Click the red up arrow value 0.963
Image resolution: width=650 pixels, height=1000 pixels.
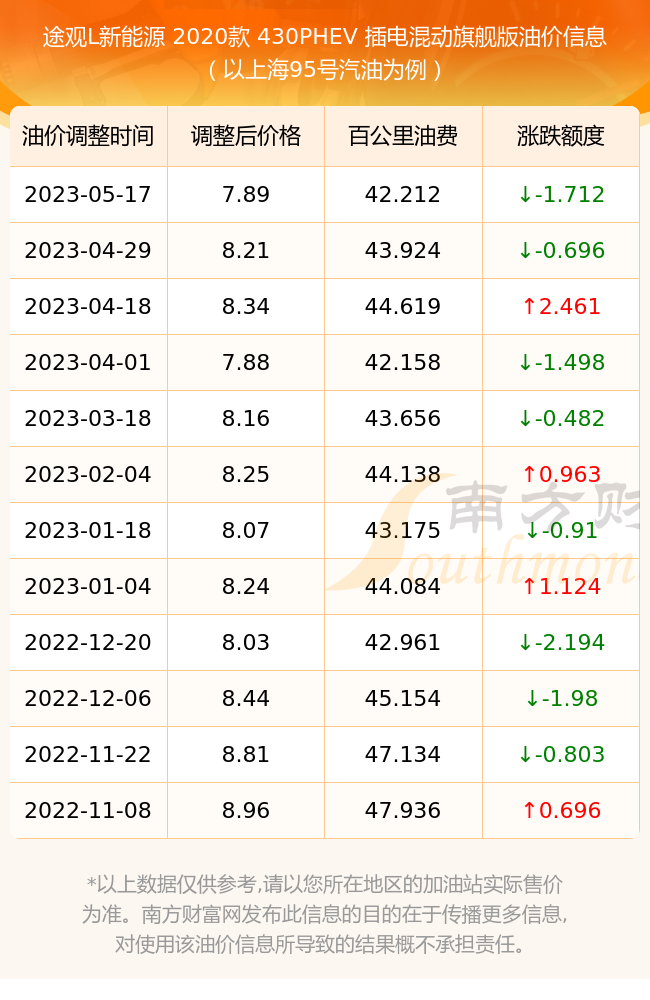[561, 474]
